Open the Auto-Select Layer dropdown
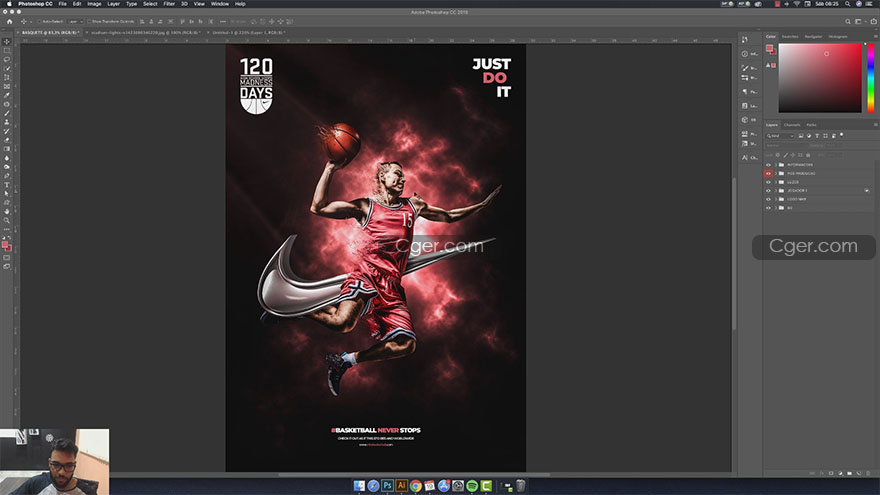This screenshot has height=495, width=880. pyautogui.click(x=75, y=21)
